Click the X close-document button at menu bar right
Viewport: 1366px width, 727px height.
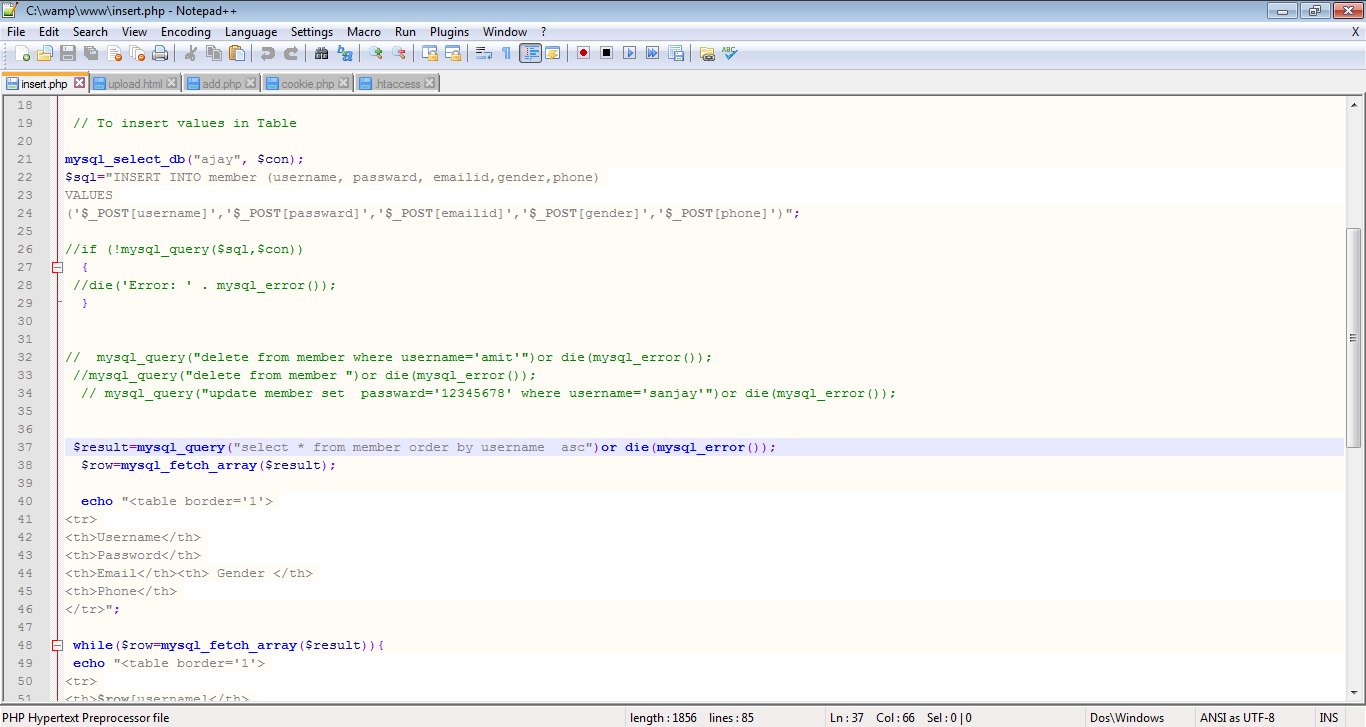[1355, 32]
